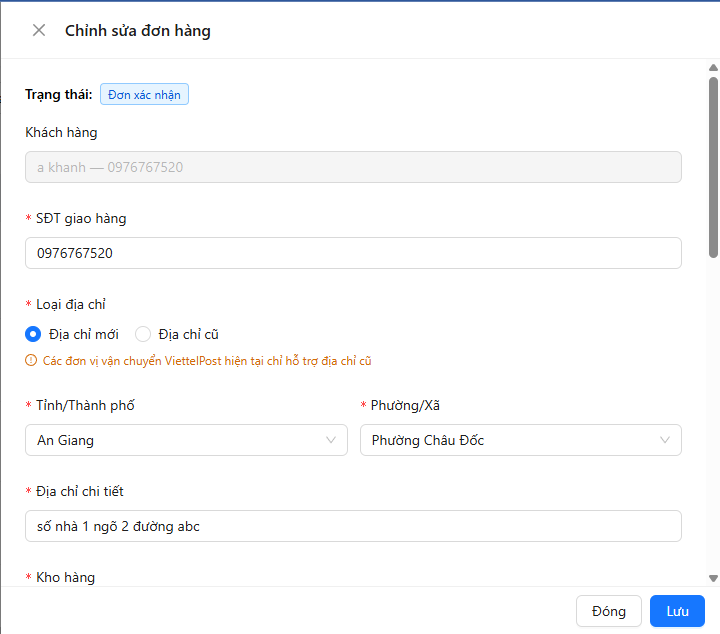Click the Chỉnh sửa đơn hàng title
Image resolution: width=720 pixels, height=634 pixels.
click(138, 31)
